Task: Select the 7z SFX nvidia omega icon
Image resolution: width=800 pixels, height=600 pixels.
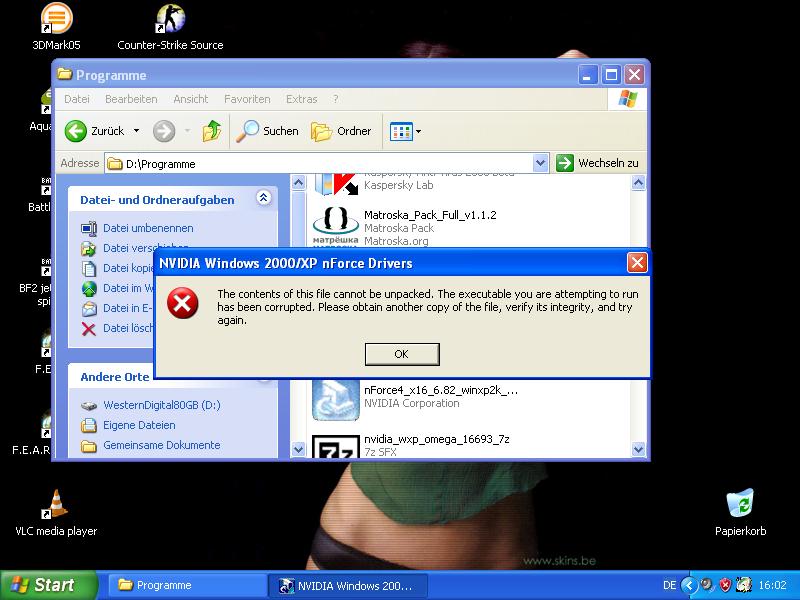Action: 335,446
